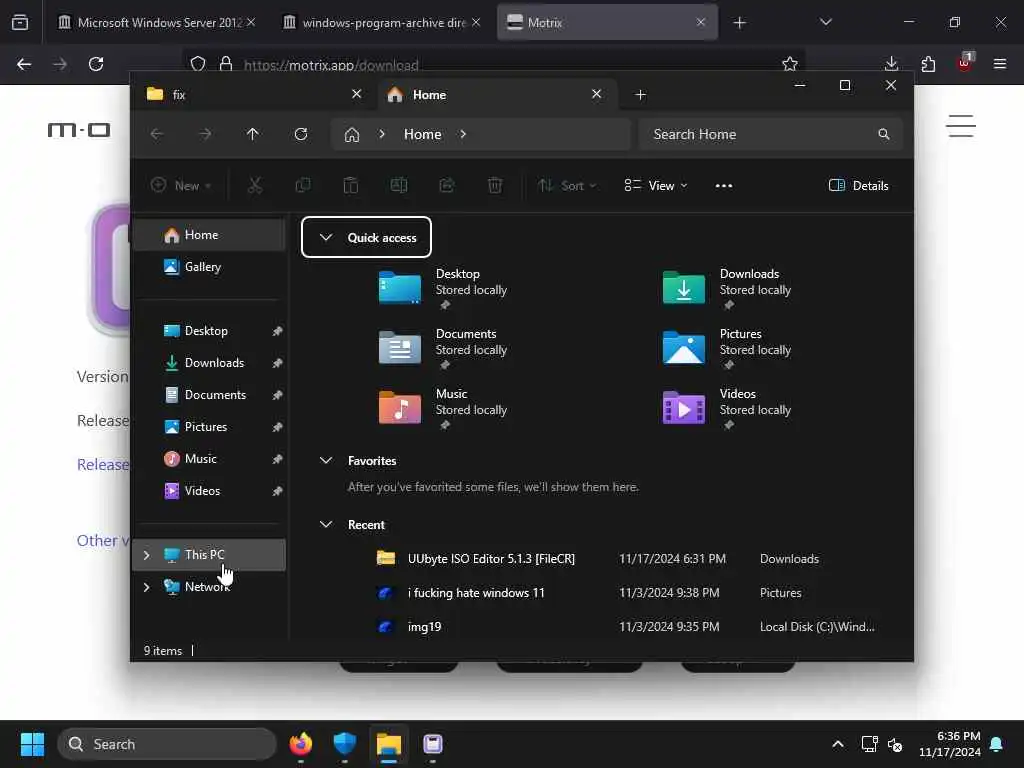The image size is (1024, 768).
Task: Collapse the Favorites section chevron
Action: pos(326,461)
